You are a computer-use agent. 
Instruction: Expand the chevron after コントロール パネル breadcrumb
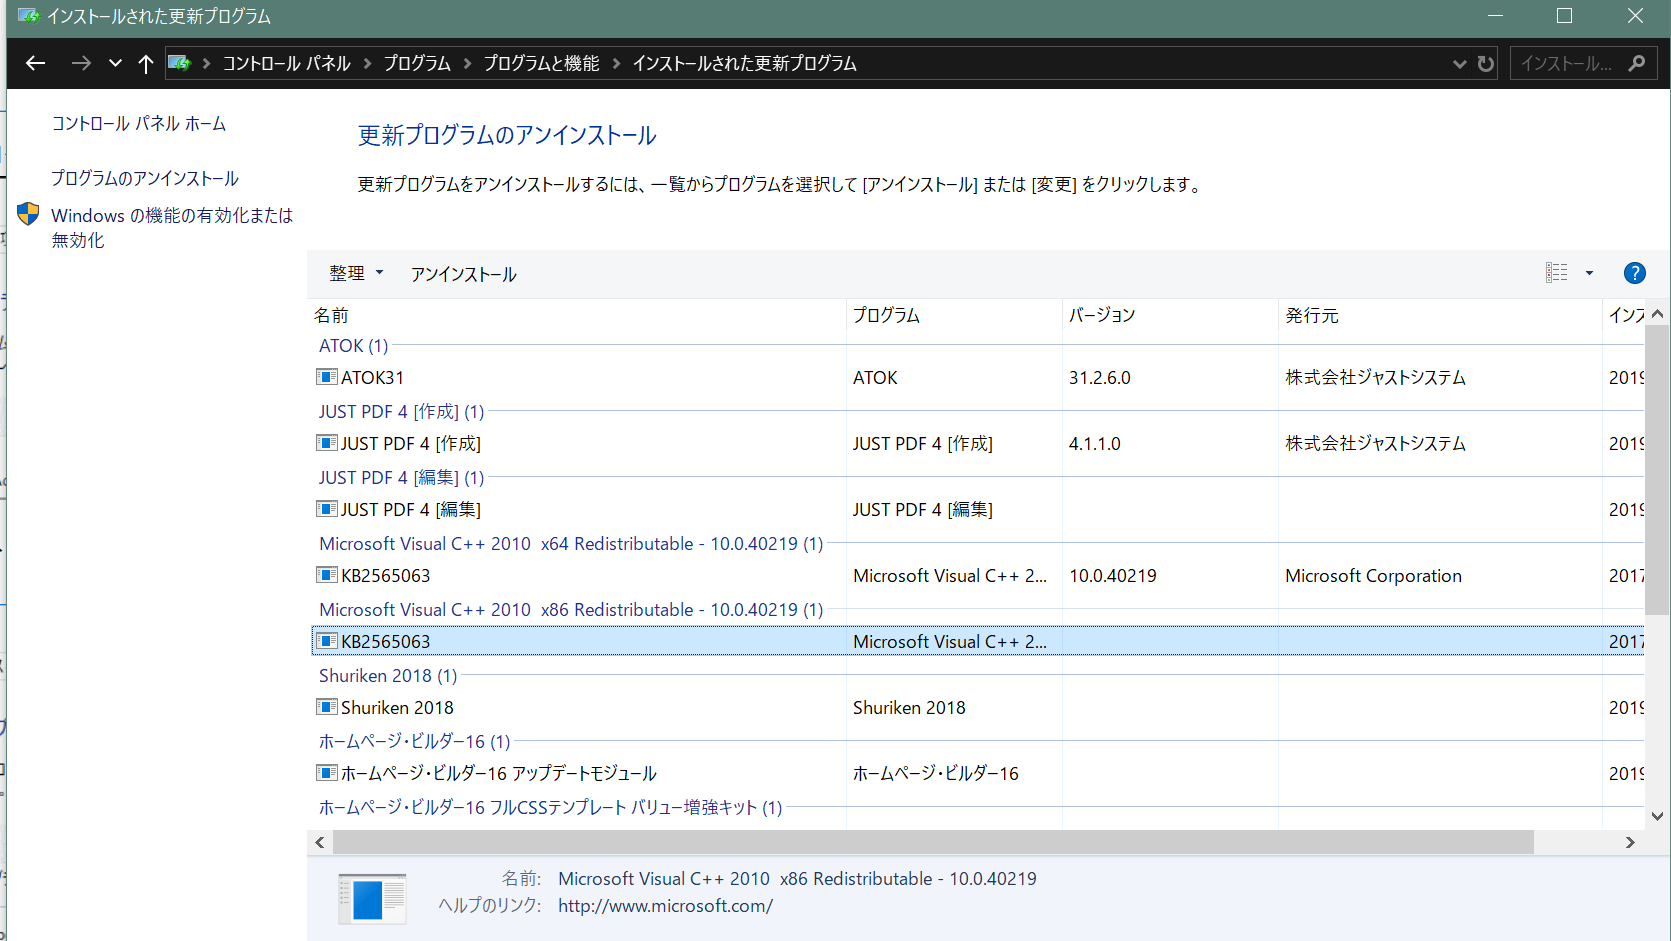pyautogui.click(x=367, y=63)
